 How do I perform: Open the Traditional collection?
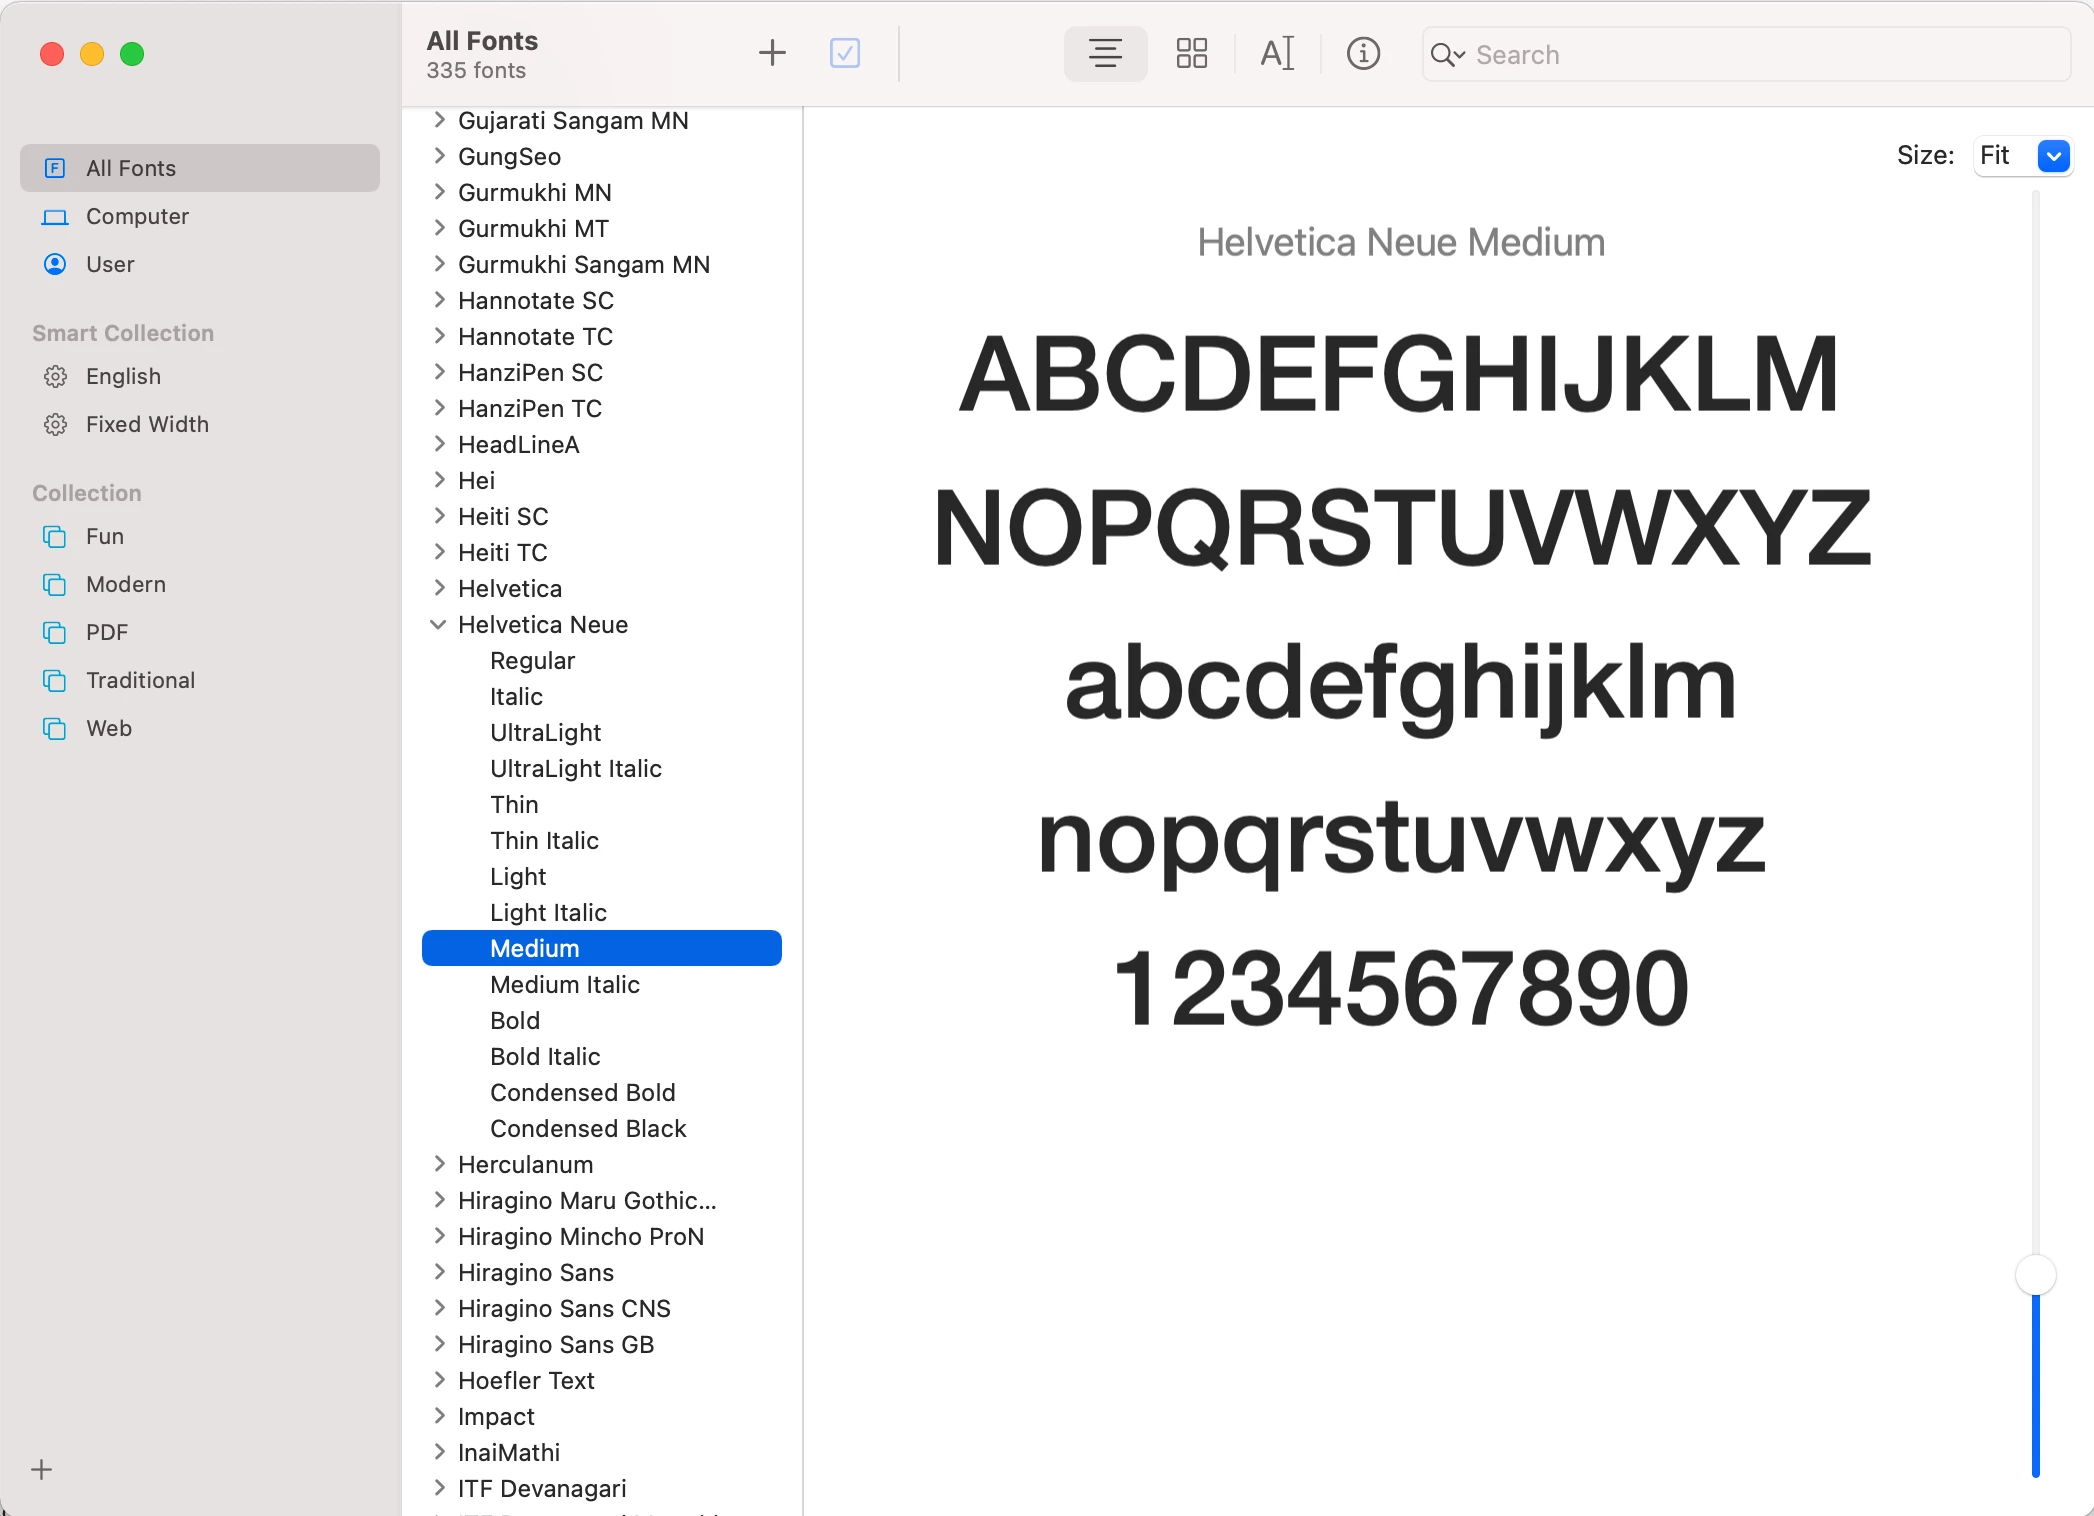(140, 680)
